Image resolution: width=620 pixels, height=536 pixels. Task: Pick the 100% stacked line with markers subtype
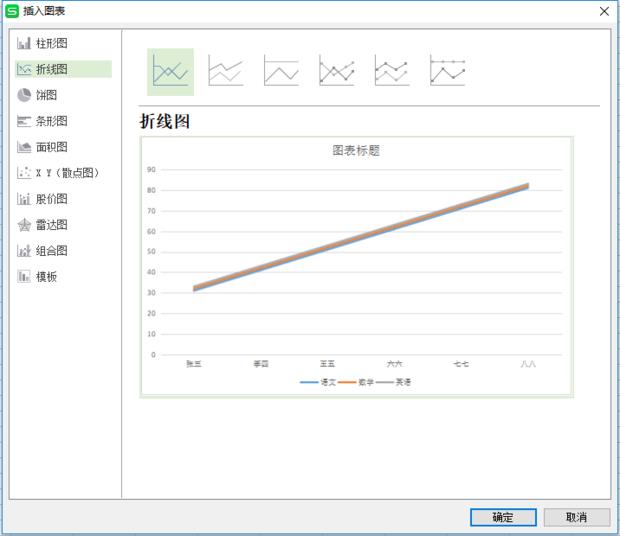[x=447, y=71]
